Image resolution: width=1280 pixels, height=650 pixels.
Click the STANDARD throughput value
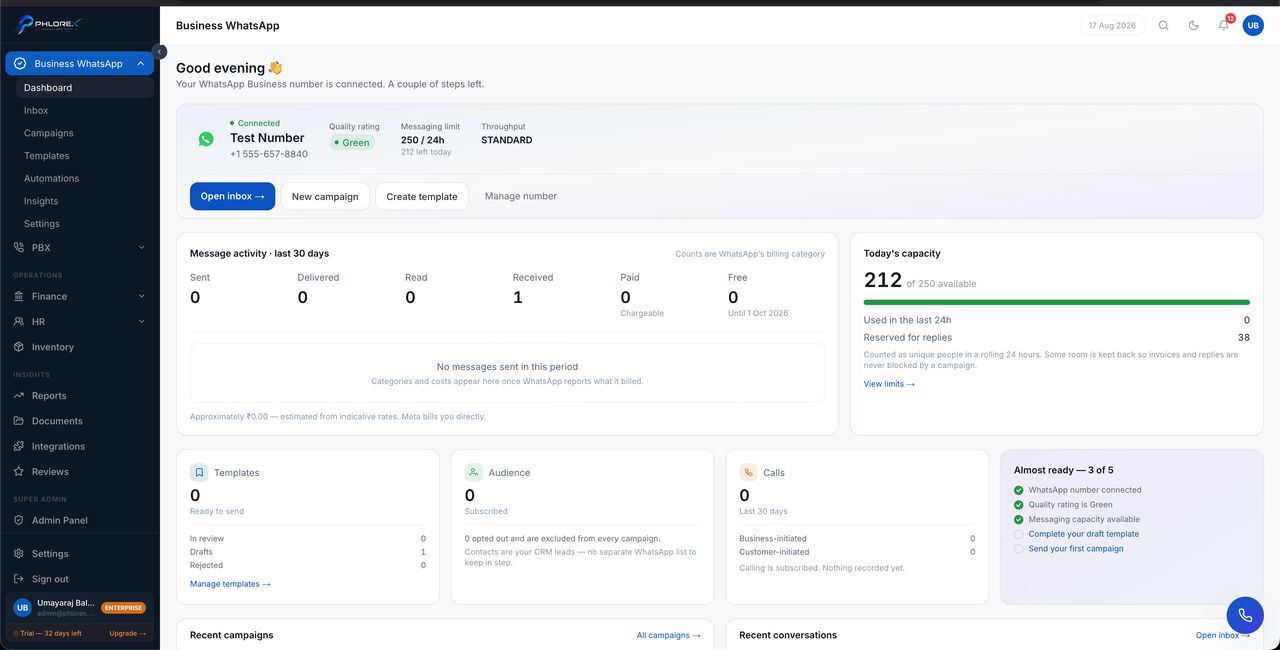(x=507, y=140)
